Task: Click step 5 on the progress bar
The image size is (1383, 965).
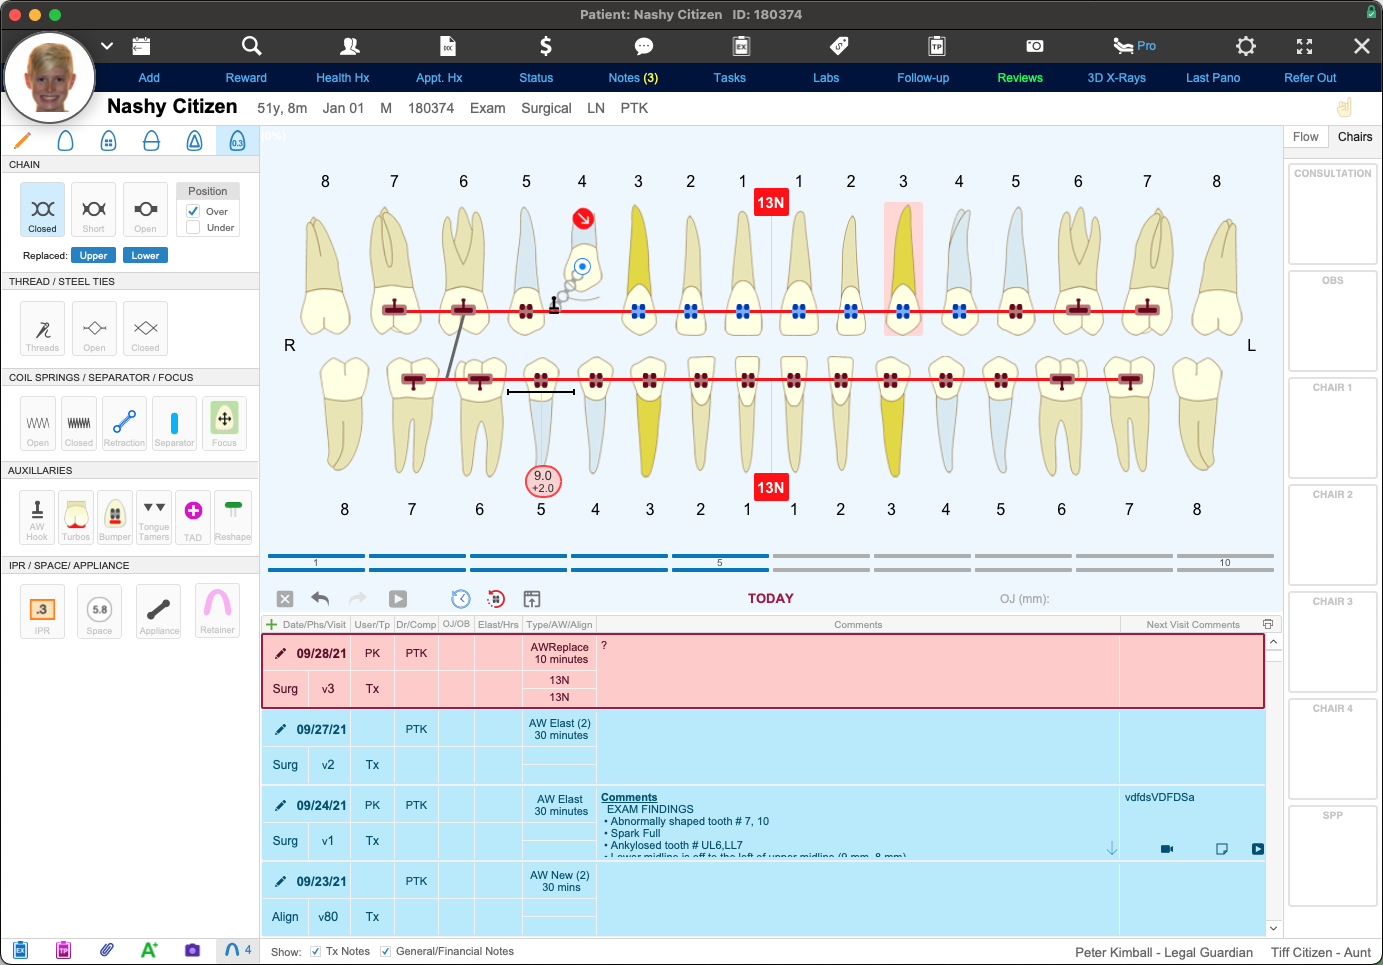Action: 720,562
